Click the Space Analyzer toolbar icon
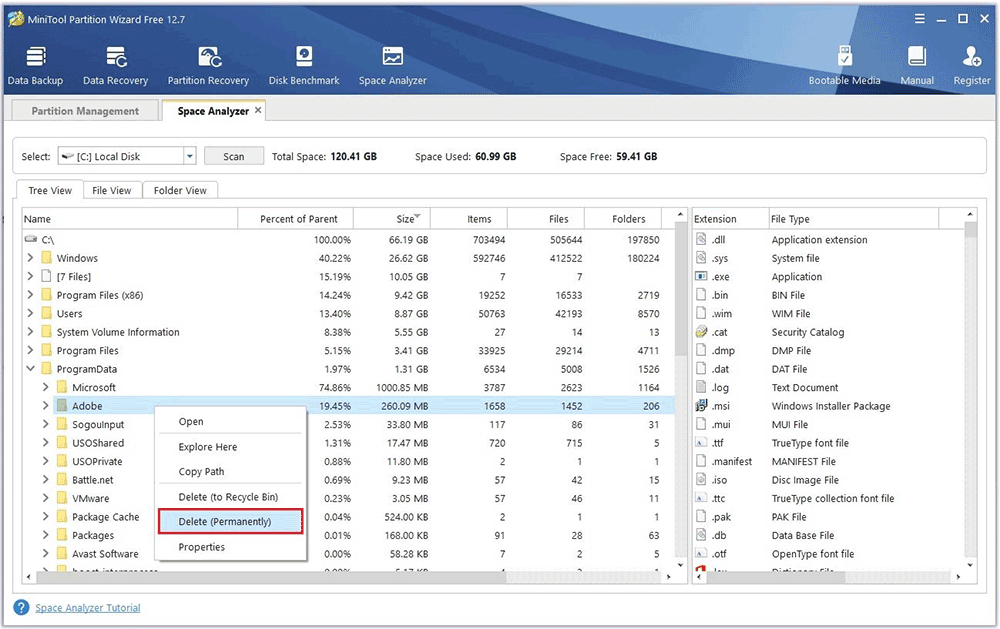The width and height of the screenshot is (1000, 629). coord(392,65)
